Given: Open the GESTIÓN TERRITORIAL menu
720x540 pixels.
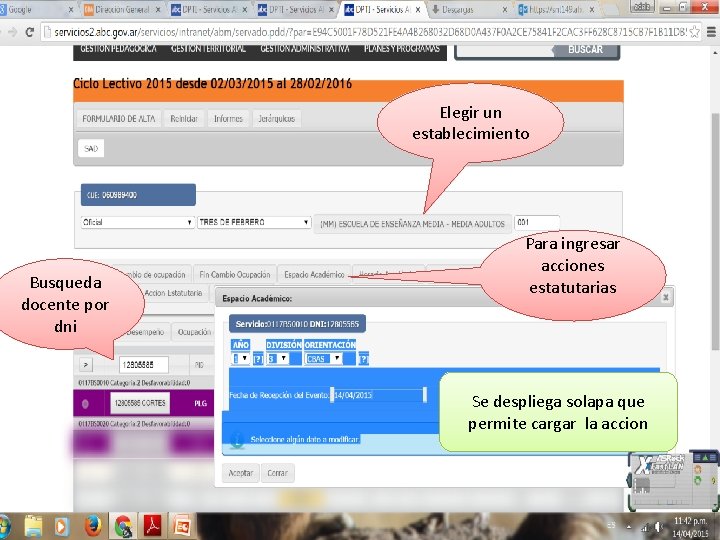Looking at the screenshot, I should tap(208, 49).
